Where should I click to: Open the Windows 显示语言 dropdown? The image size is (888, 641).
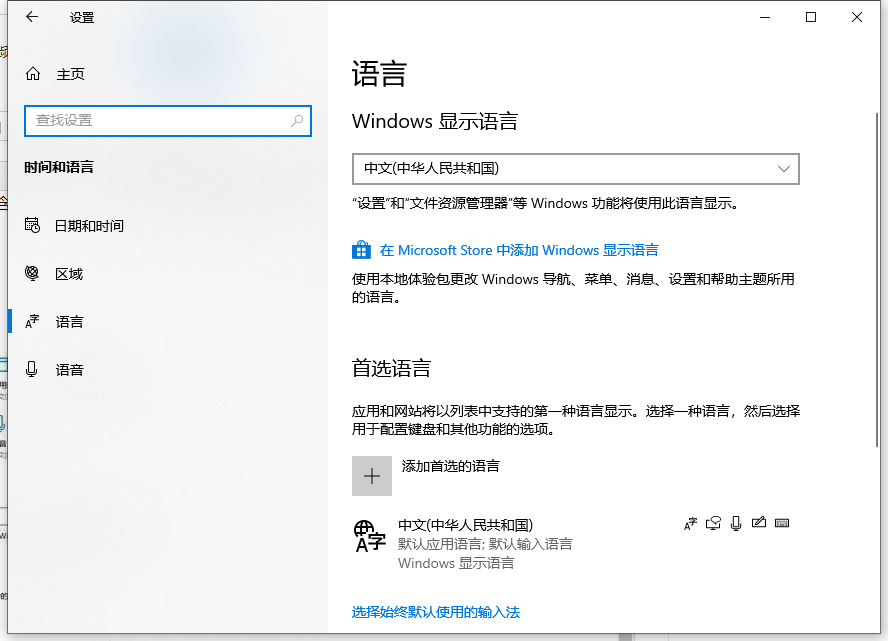point(576,168)
